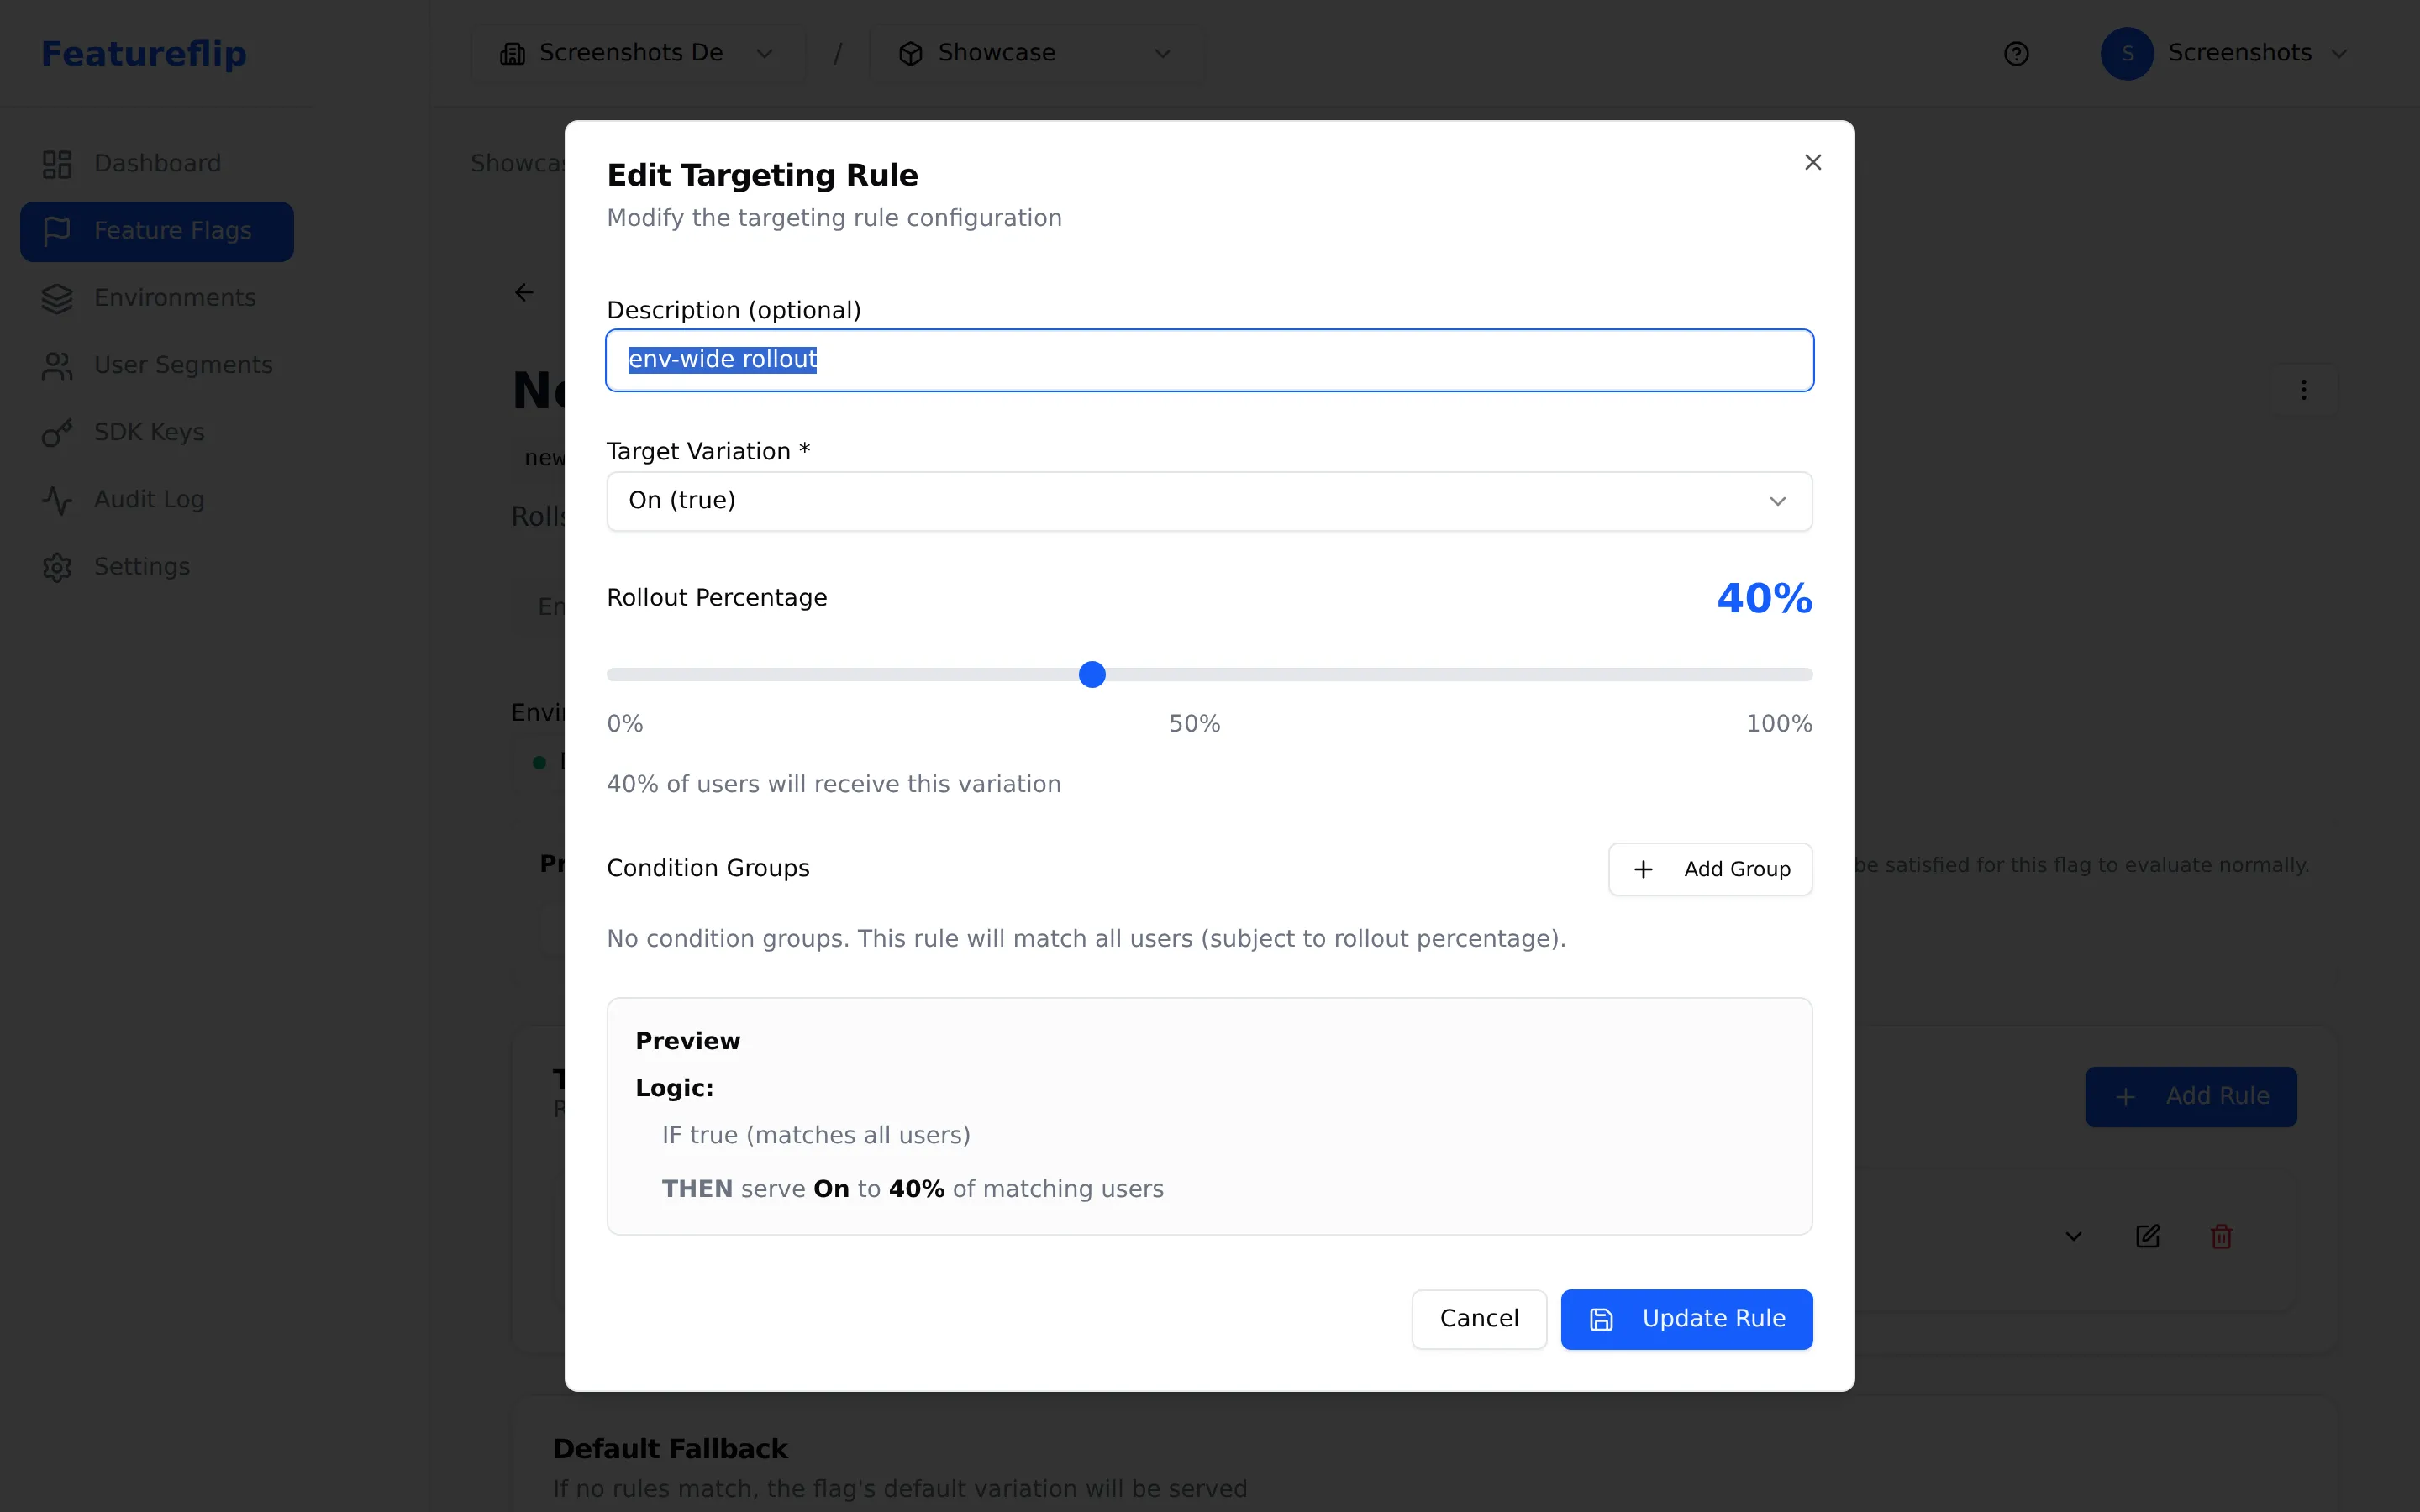Add a new condition group
Viewport: 2420px width, 1512px height.
tap(1710, 869)
